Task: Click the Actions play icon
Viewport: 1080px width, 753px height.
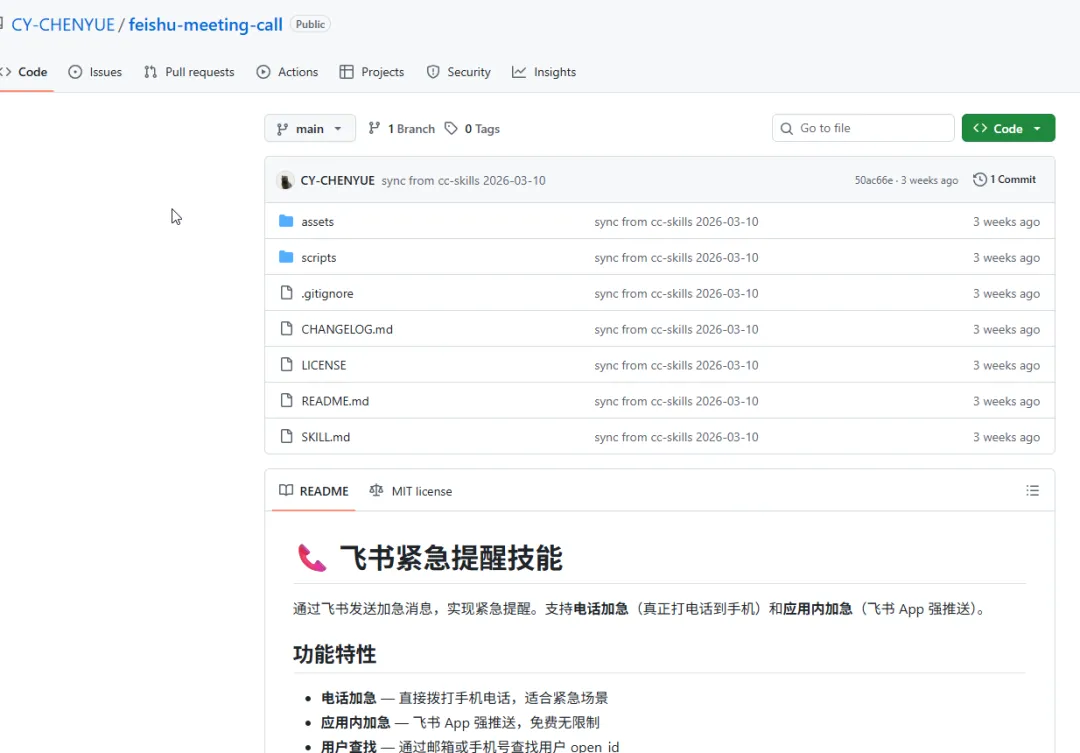Action: tap(263, 72)
